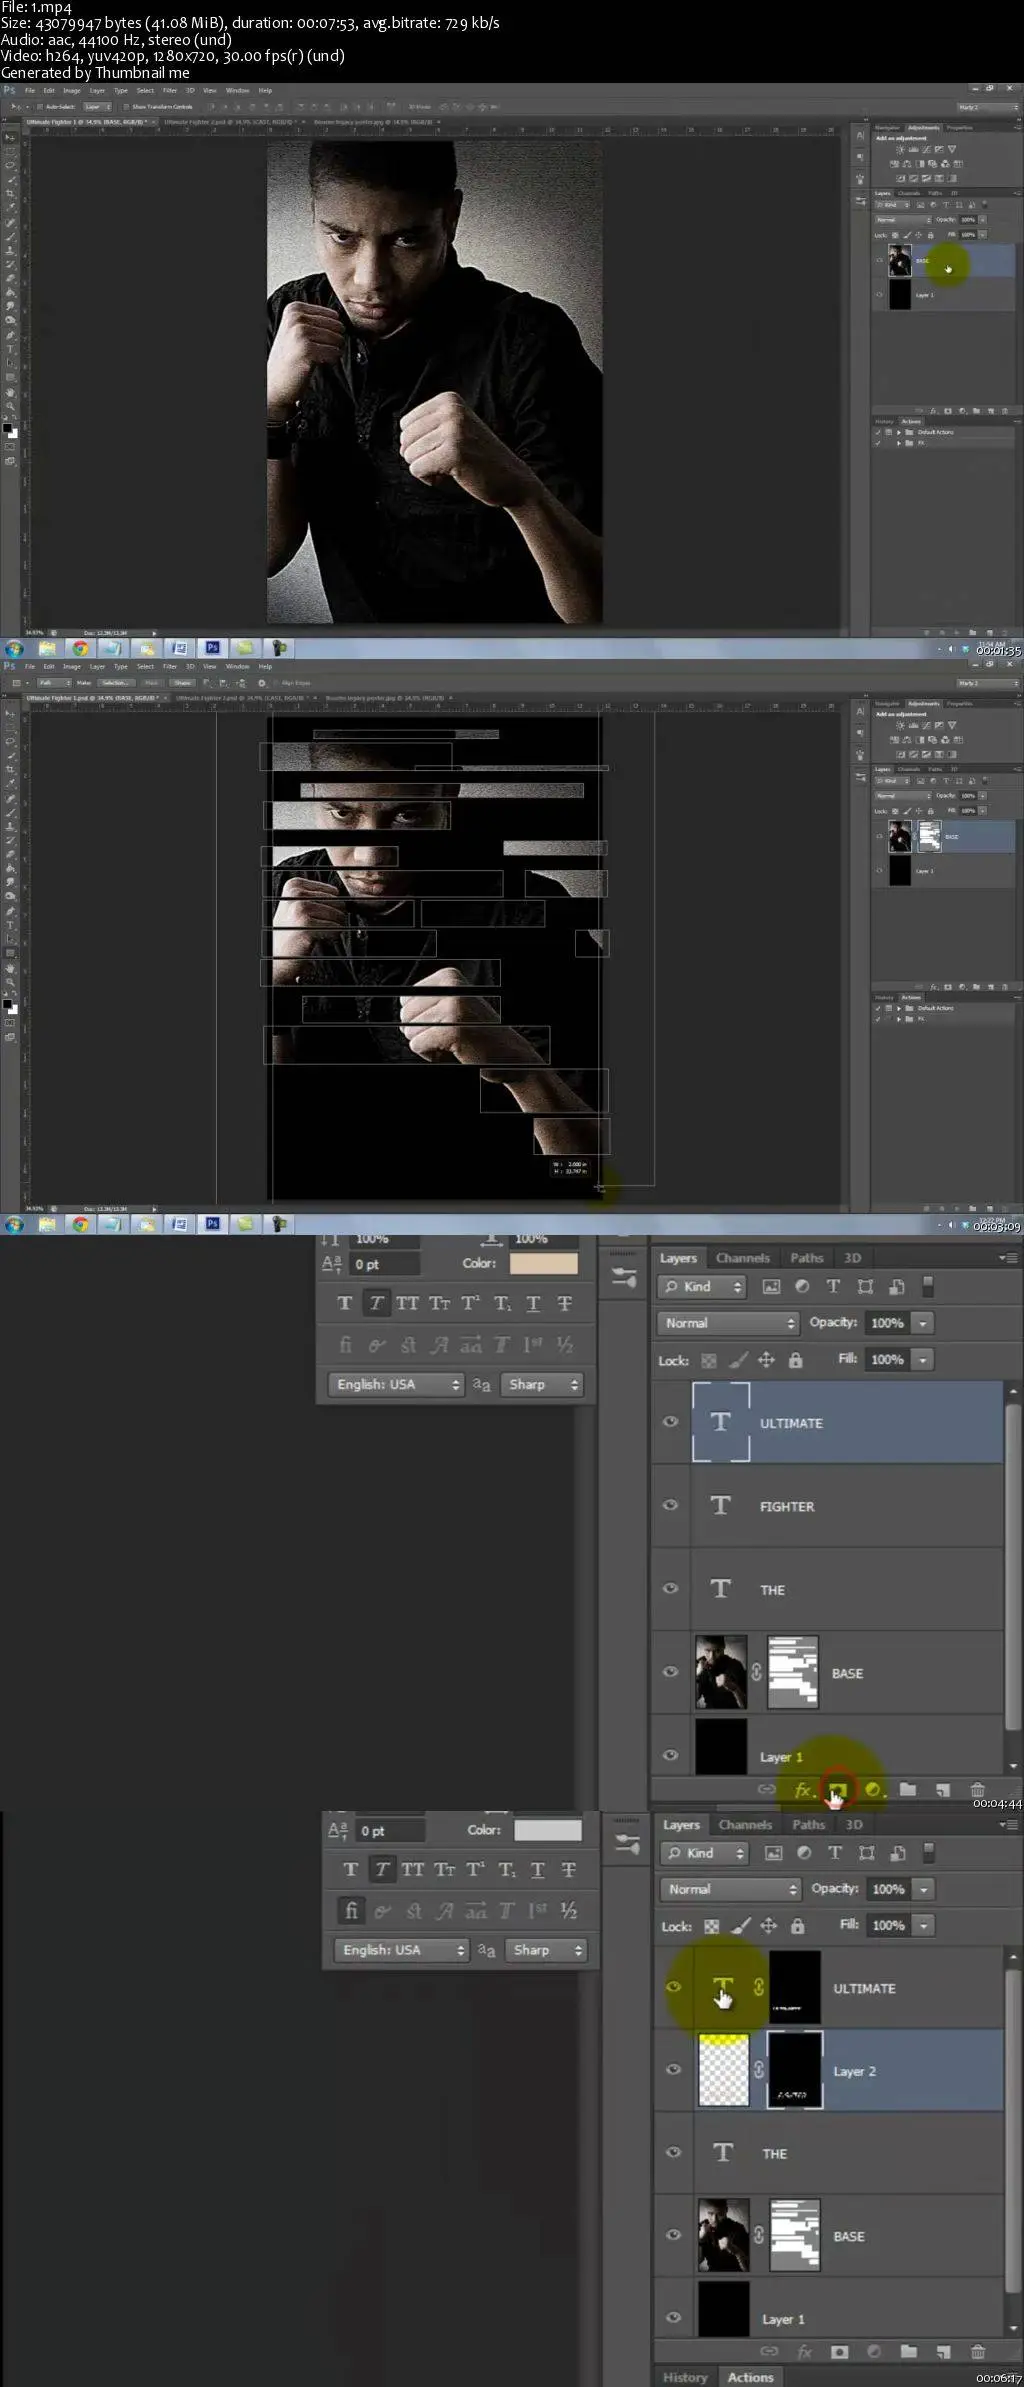Open text Color swatch in 00:04:44 frame

tap(544, 1263)
